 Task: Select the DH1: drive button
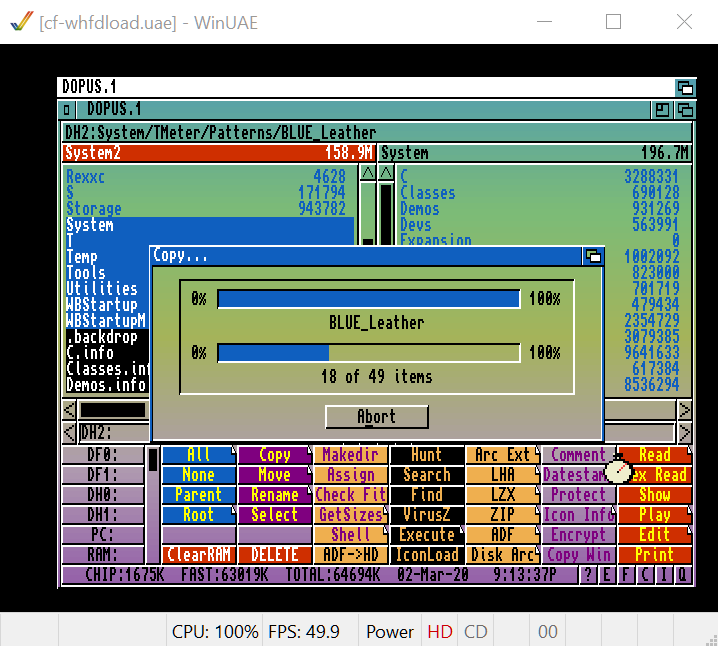103,515
